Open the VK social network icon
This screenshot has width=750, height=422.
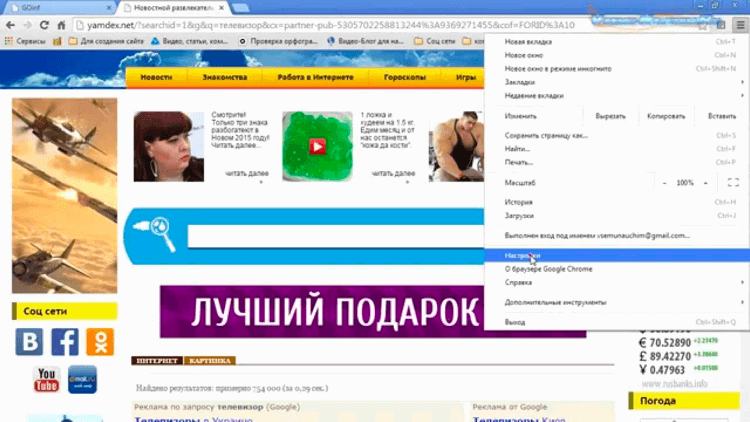(x=29, y=342)
